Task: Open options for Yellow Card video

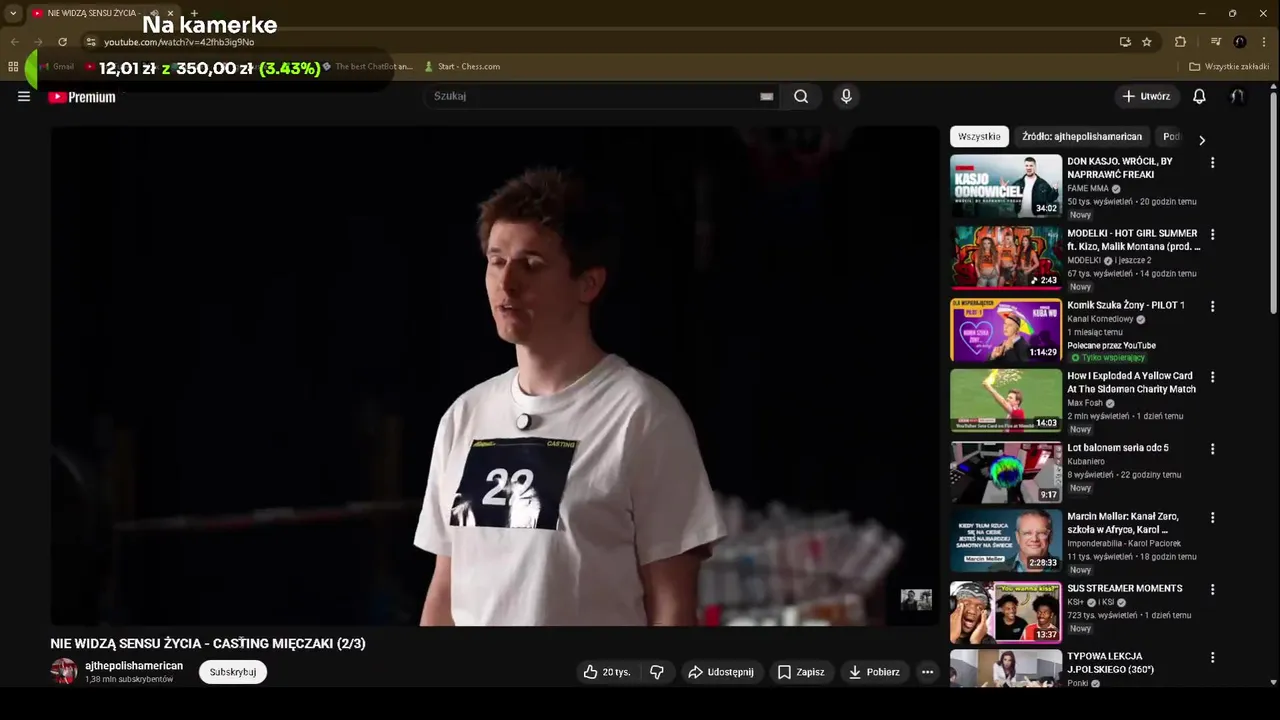Action: [1212, 377]
